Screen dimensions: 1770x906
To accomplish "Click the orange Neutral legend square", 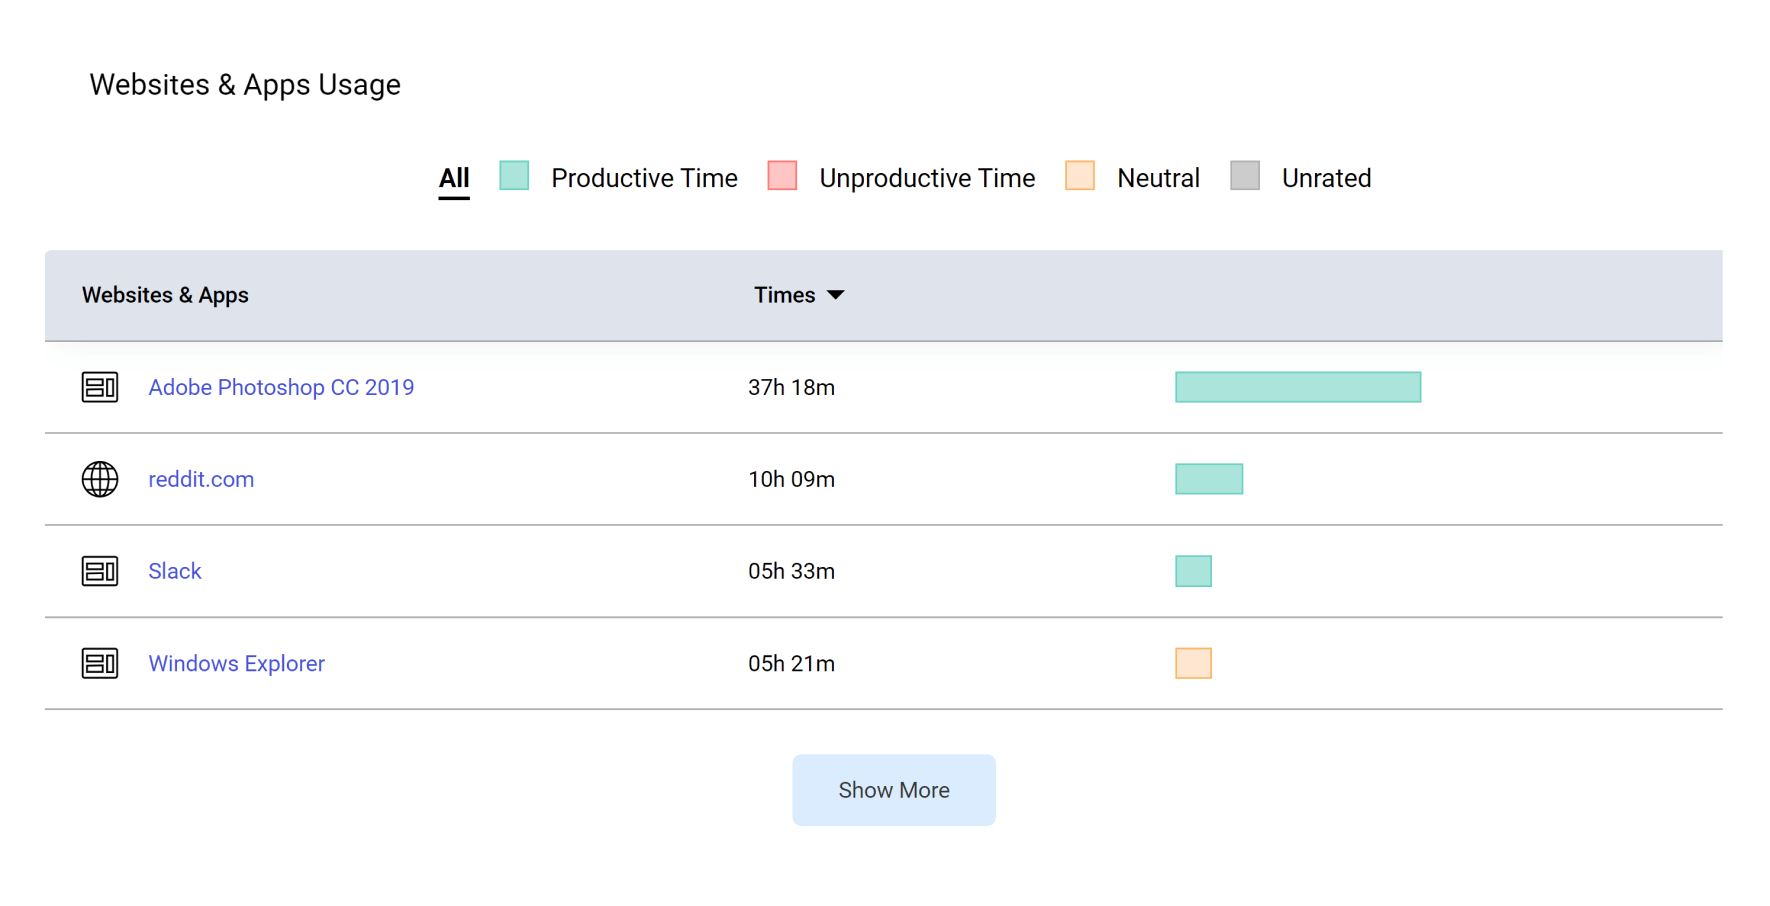I will [1080, 176].
